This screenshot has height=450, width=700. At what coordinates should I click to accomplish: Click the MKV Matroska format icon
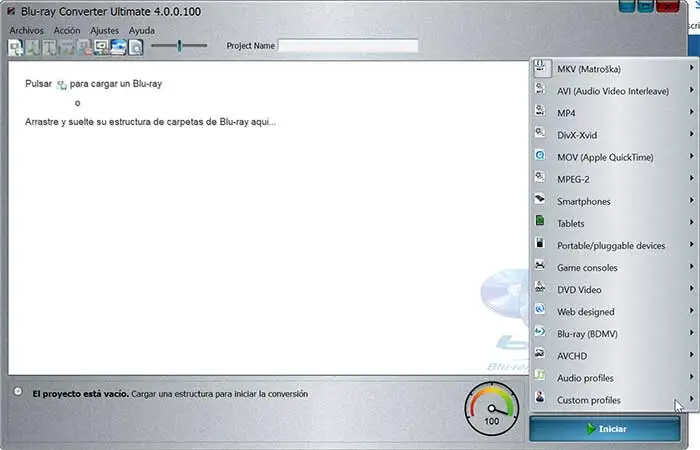point(540,67)
